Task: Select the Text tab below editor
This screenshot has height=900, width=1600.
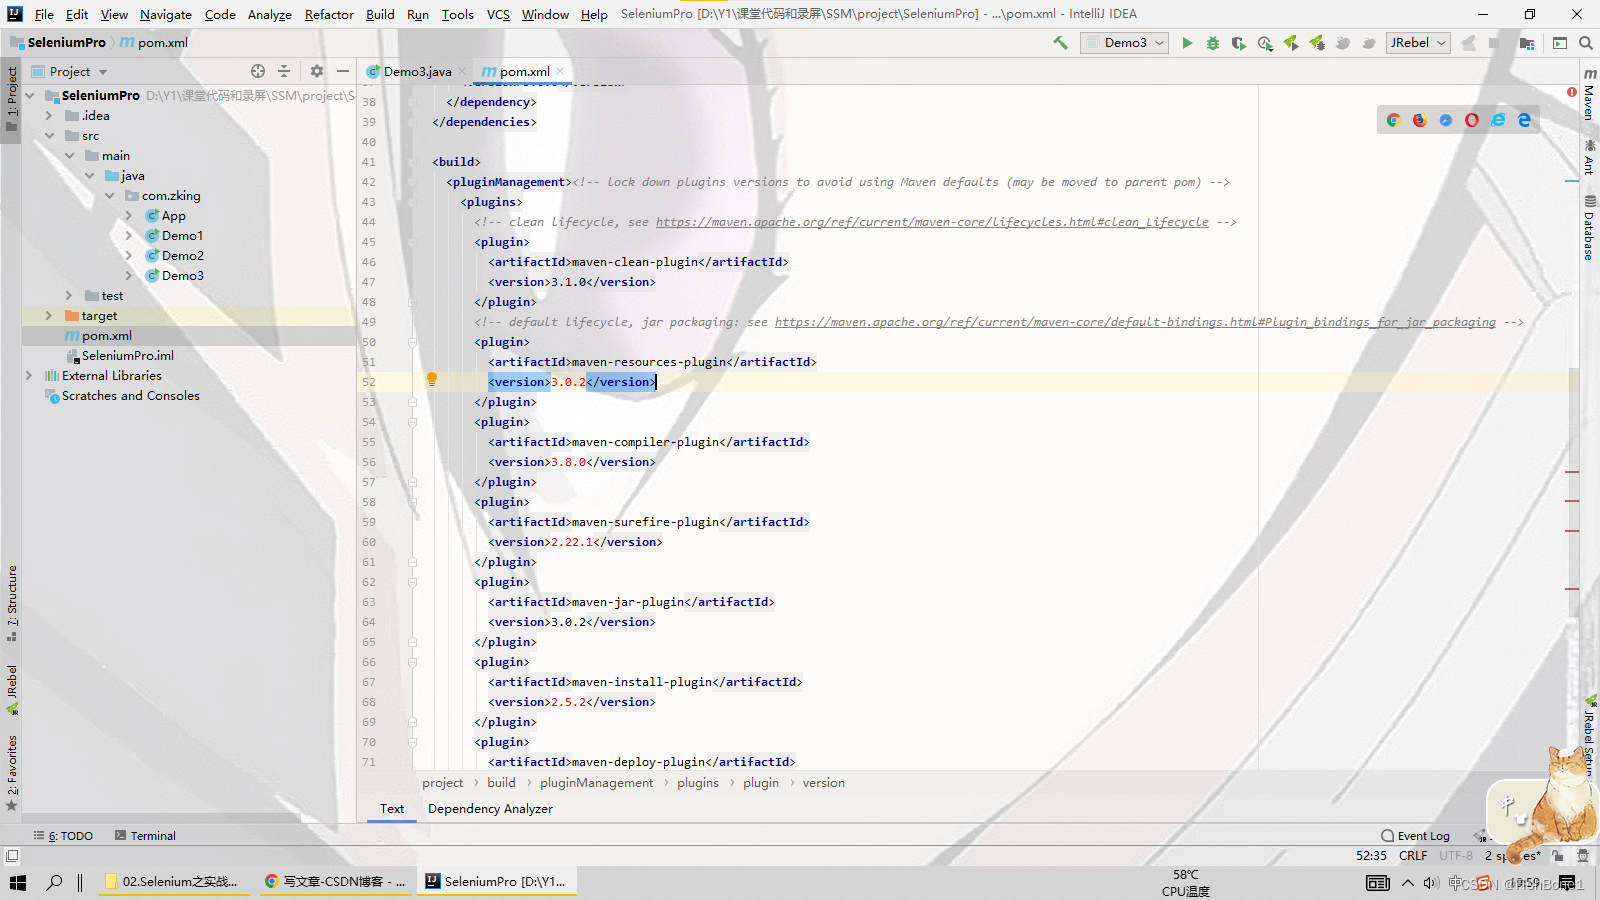Action: point(392,809)
